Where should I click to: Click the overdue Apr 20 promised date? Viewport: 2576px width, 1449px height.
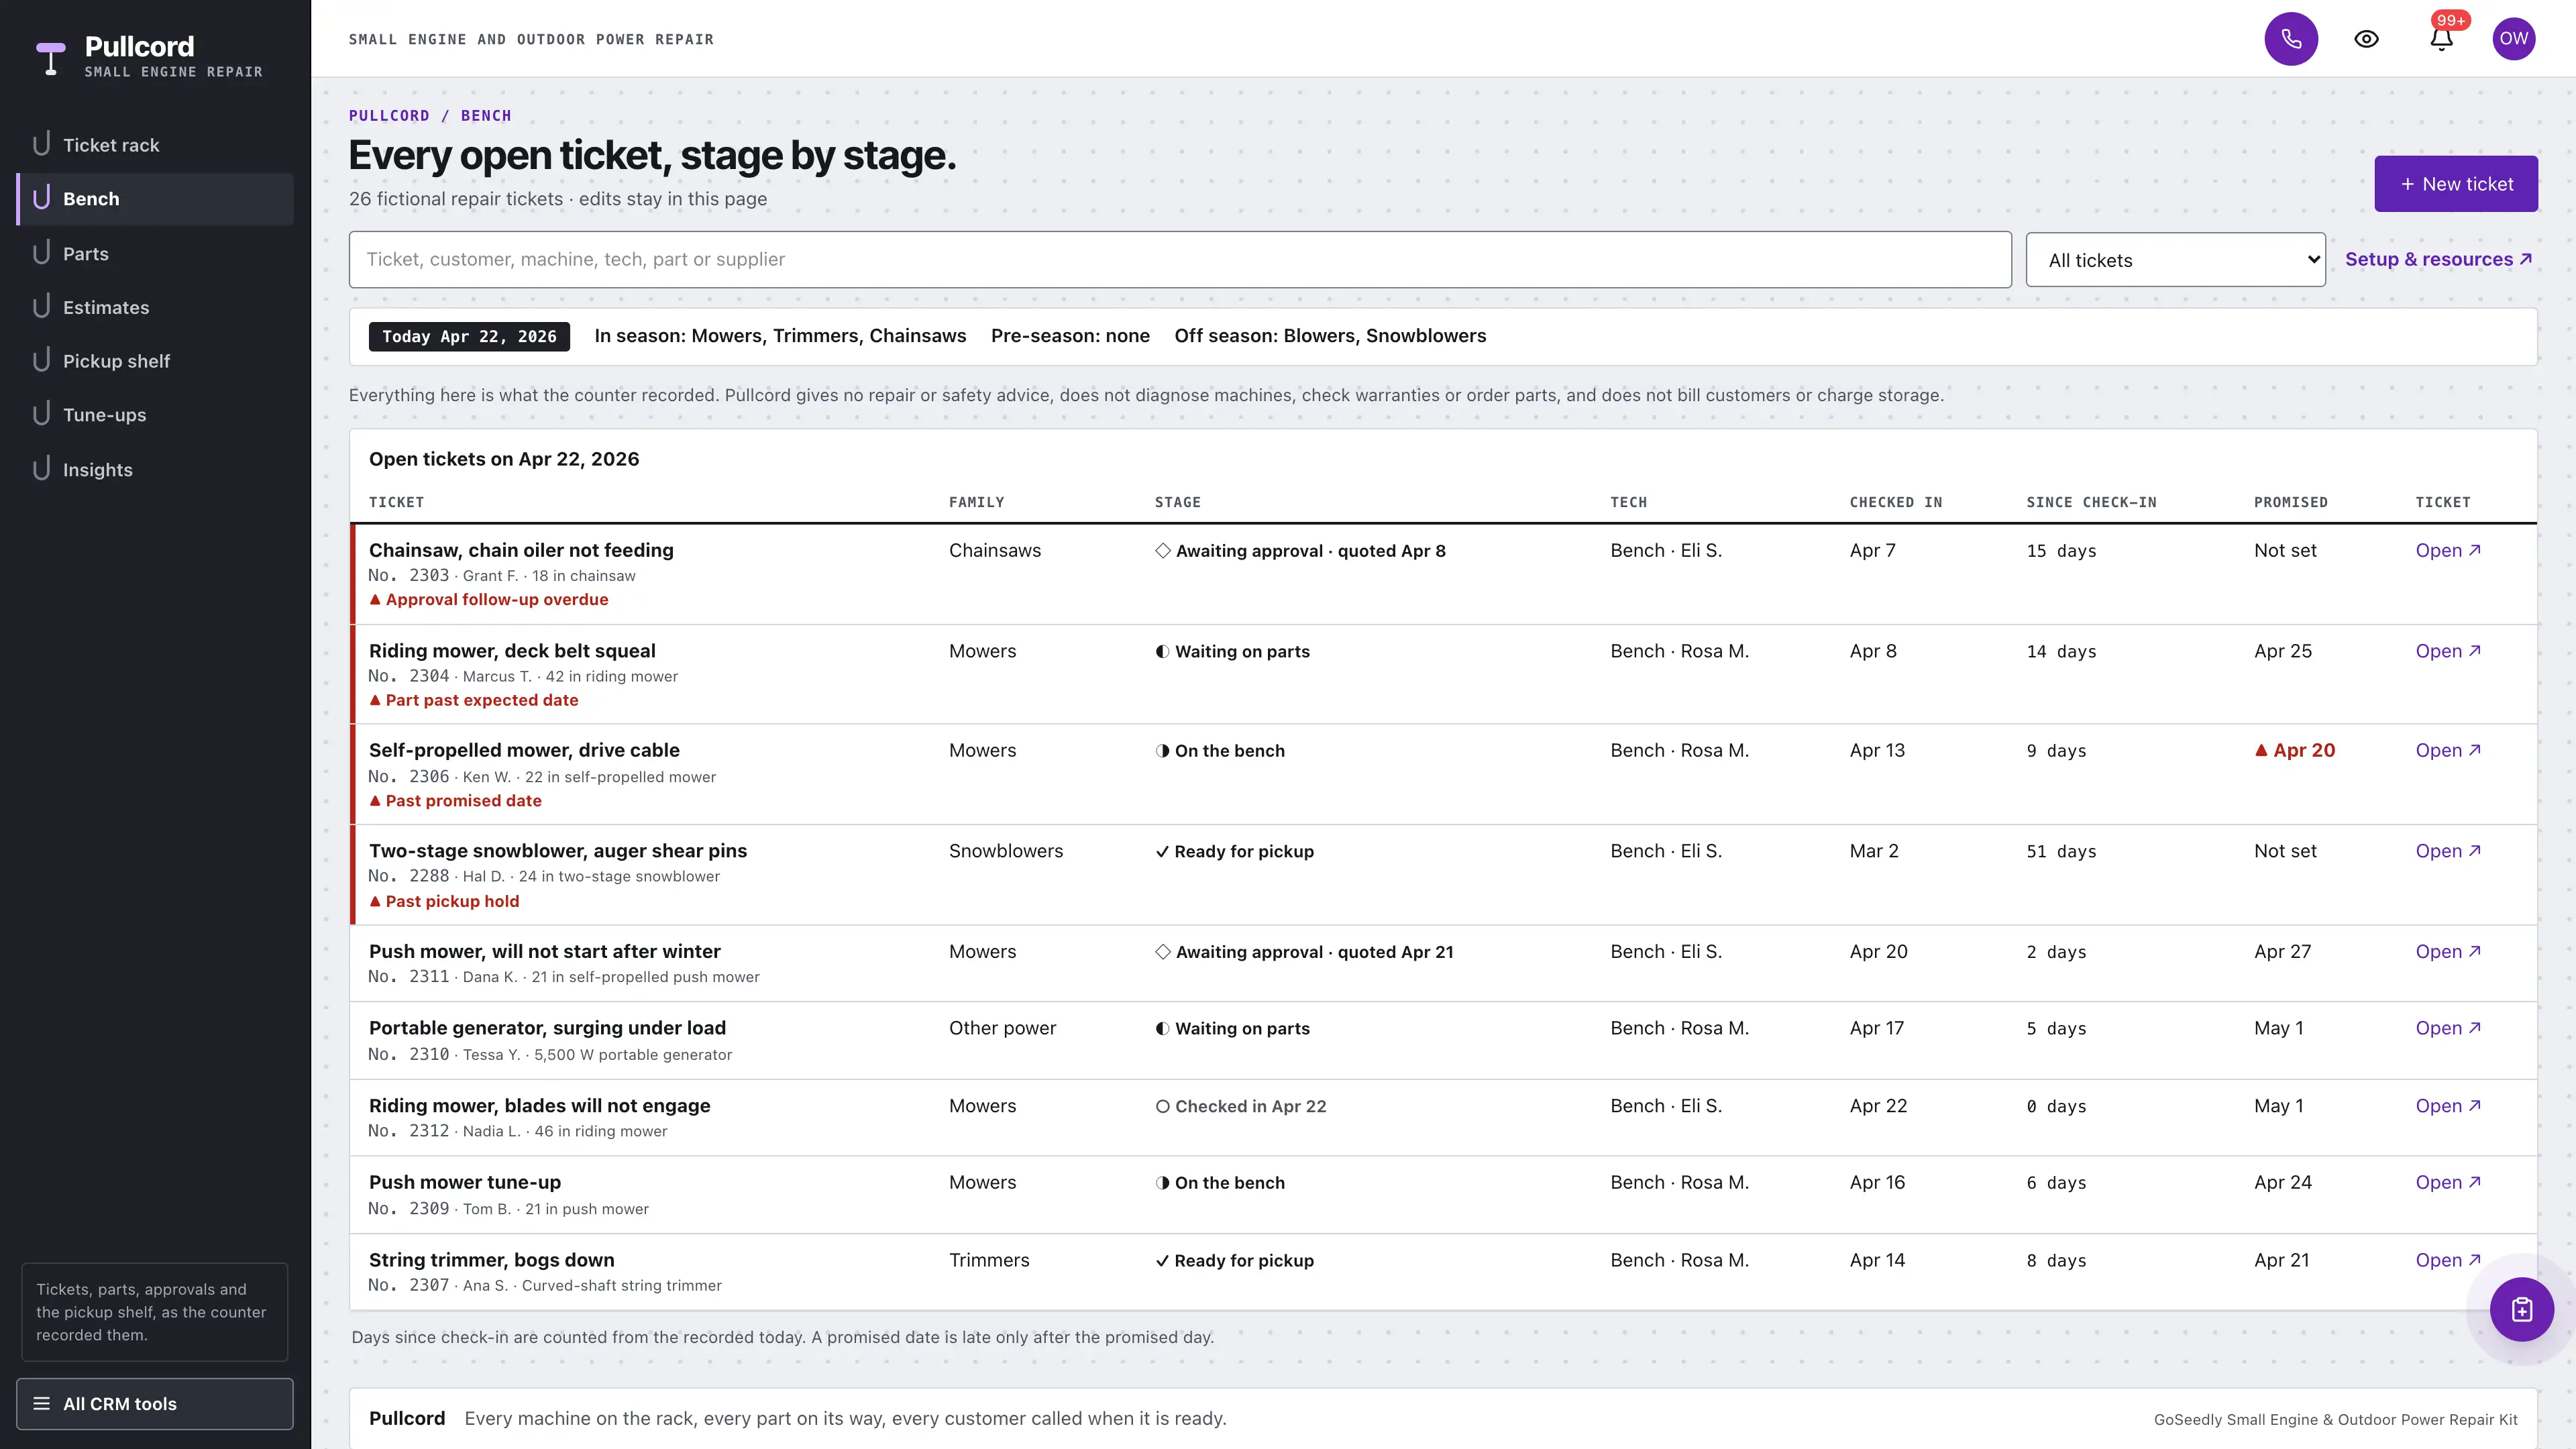(2295, 751)
